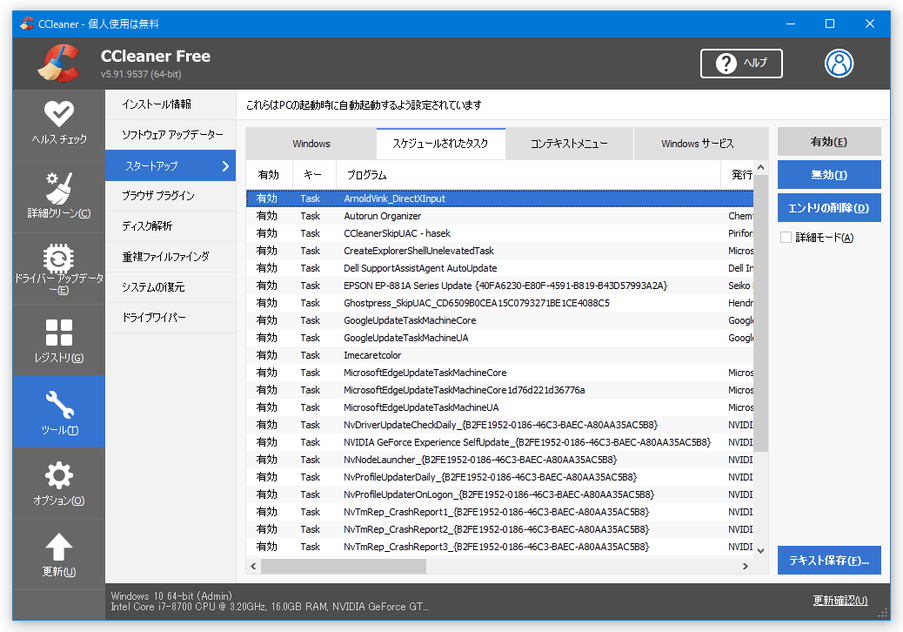Click the horizontal scrollbar right arrow
Screen dimensions: 903x632
[745, 566]
